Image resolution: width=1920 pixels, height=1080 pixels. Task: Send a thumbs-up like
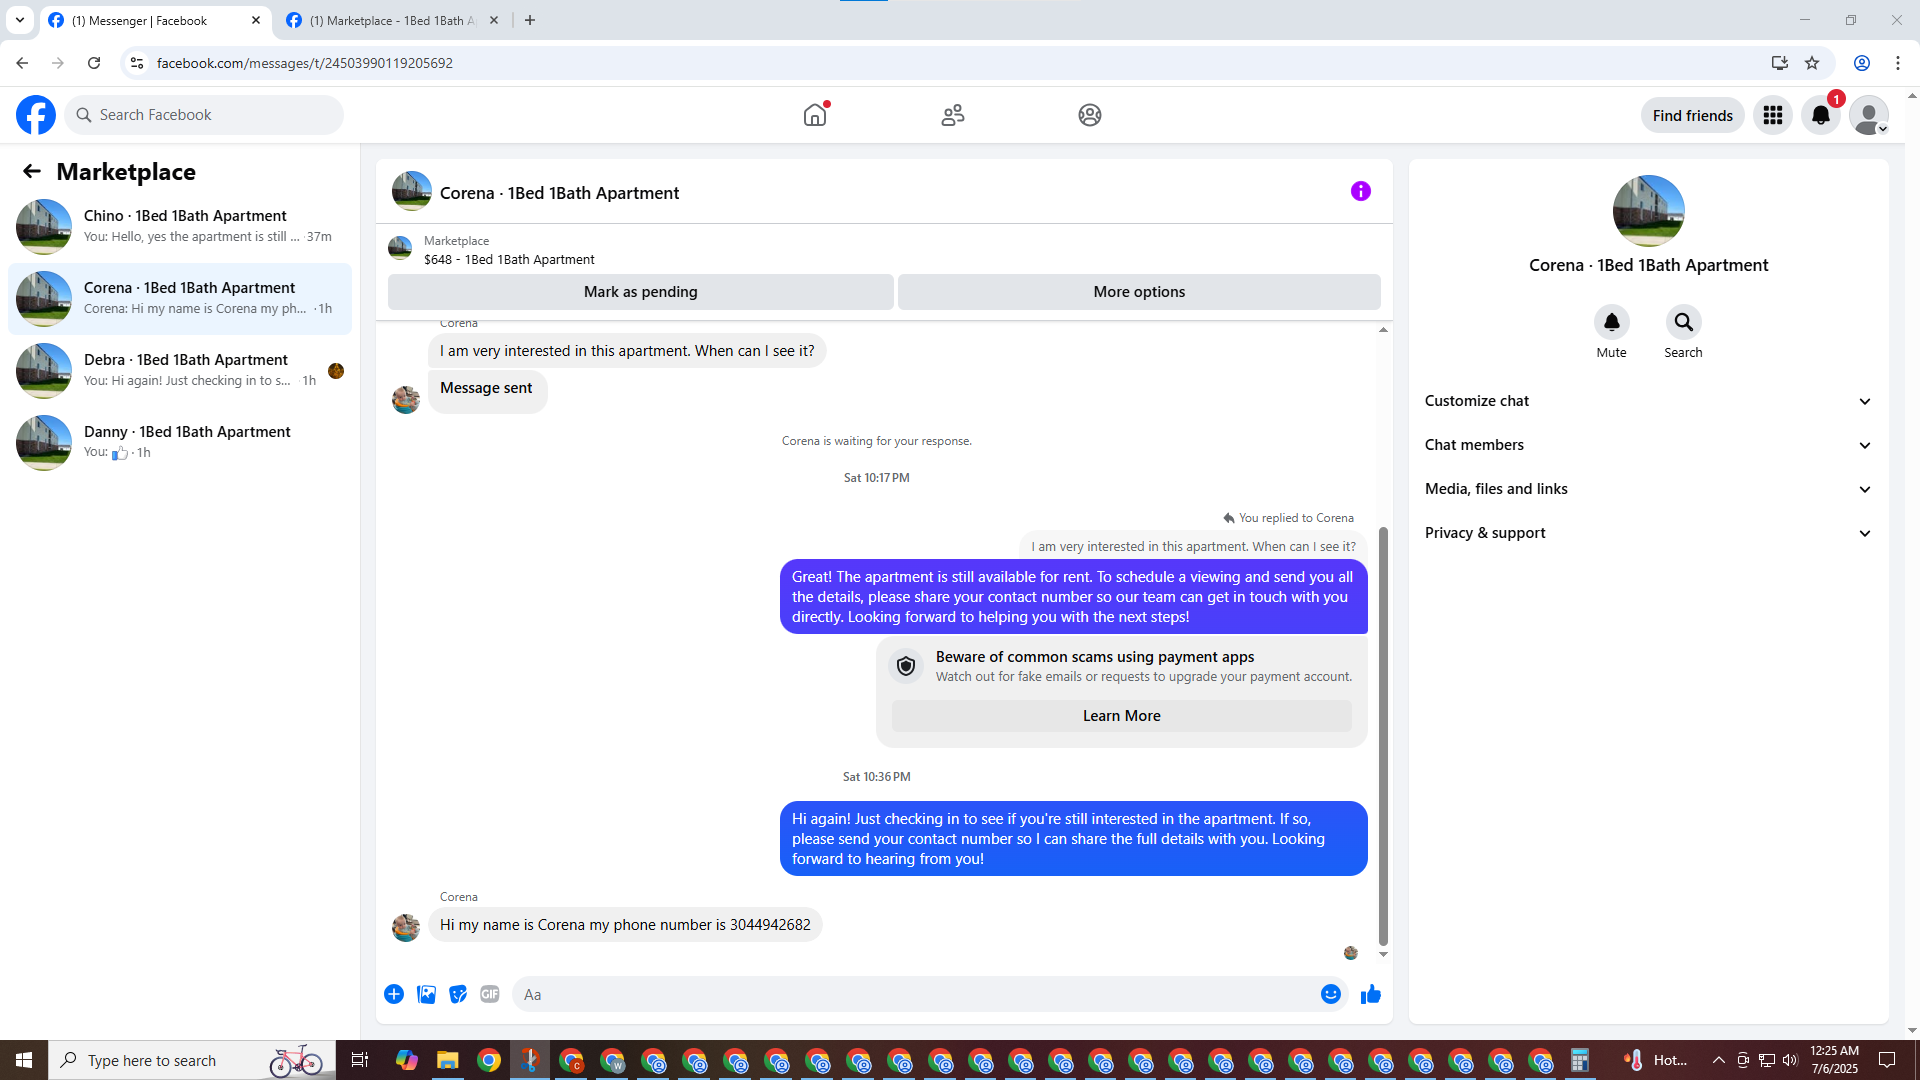click(1371, 994)
